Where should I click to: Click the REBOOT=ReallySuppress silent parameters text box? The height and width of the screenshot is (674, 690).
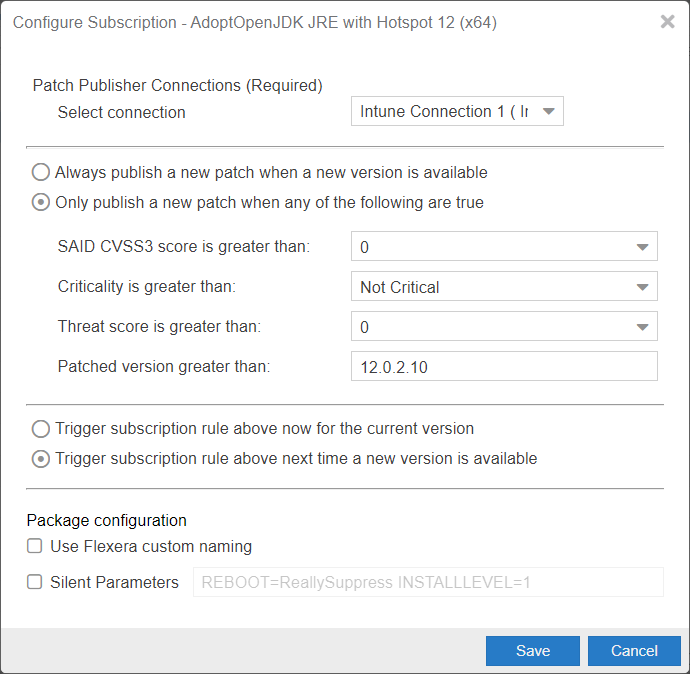click(428, 582)
